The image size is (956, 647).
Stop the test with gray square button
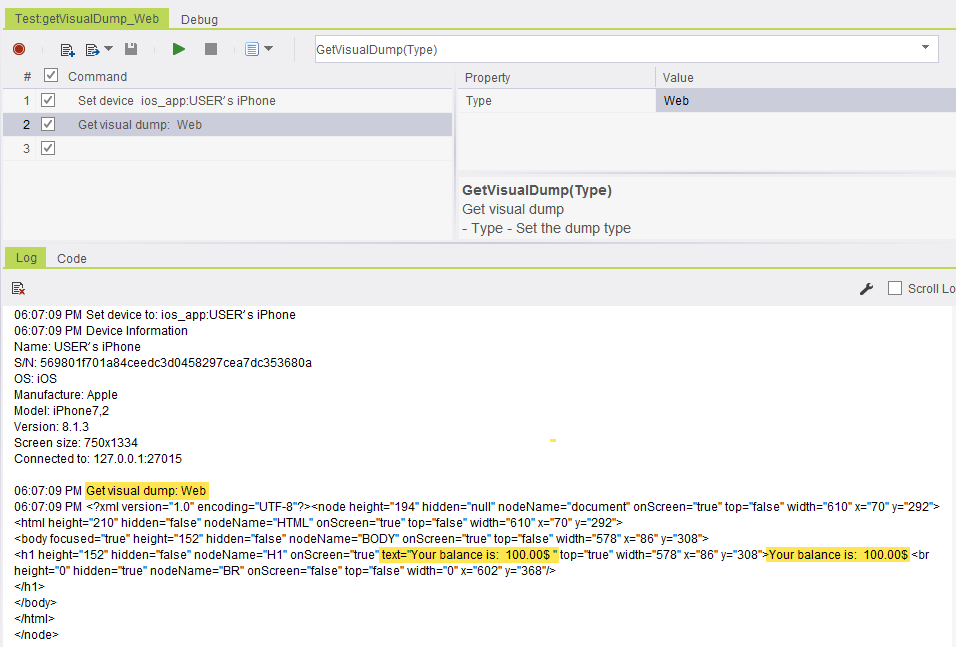(210, 49)
